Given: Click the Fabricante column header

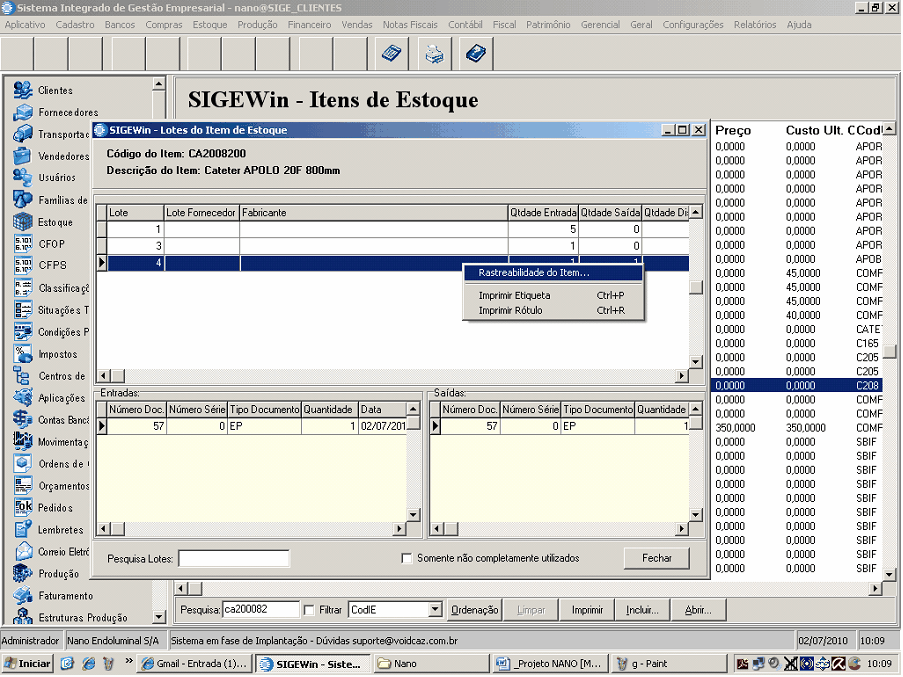Looking at the screenshot, I should point(373,212).
